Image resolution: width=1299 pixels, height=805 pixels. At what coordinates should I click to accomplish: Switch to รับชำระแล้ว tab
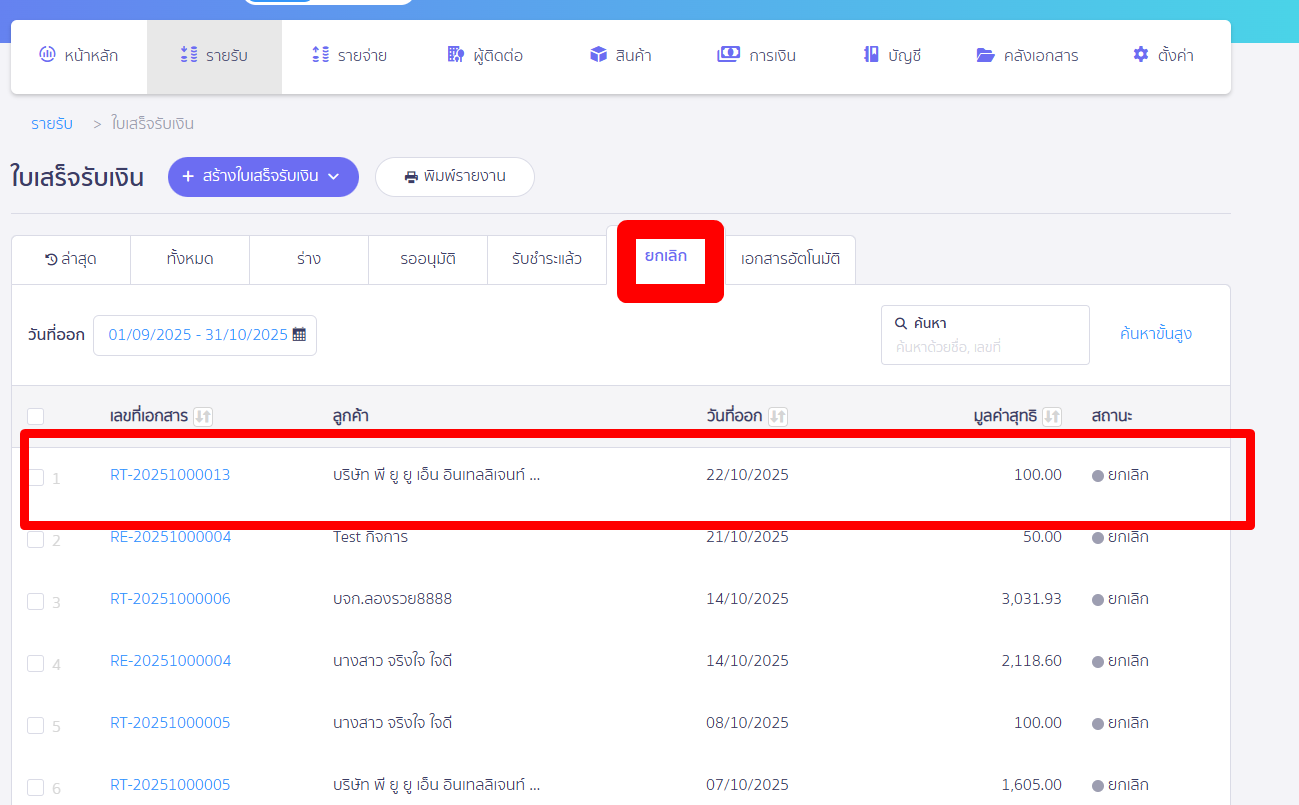click(x=546, y=260)
